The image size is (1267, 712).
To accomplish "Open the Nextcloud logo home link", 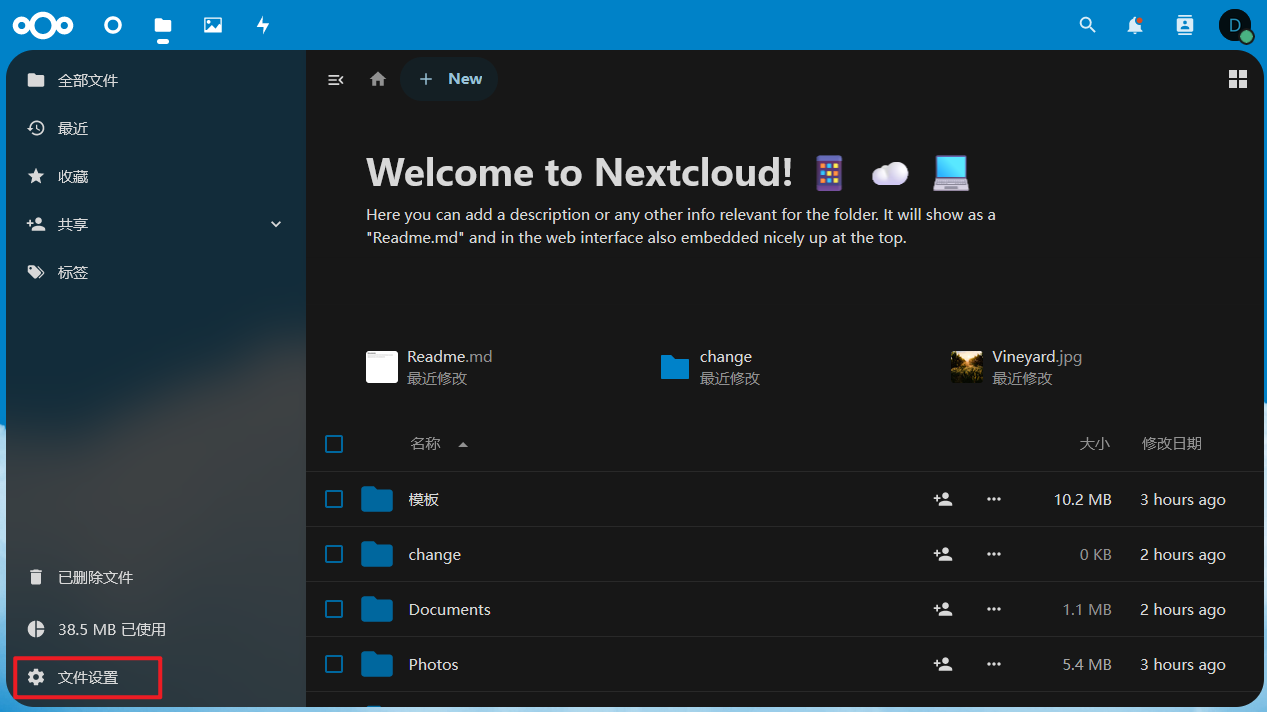I will [x=43, y=25].
